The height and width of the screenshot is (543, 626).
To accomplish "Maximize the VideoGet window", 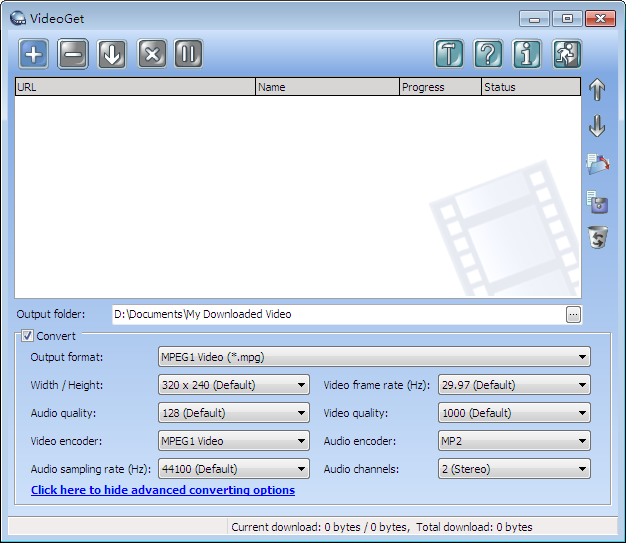I will pyautogui.click(x=567, y=19).
